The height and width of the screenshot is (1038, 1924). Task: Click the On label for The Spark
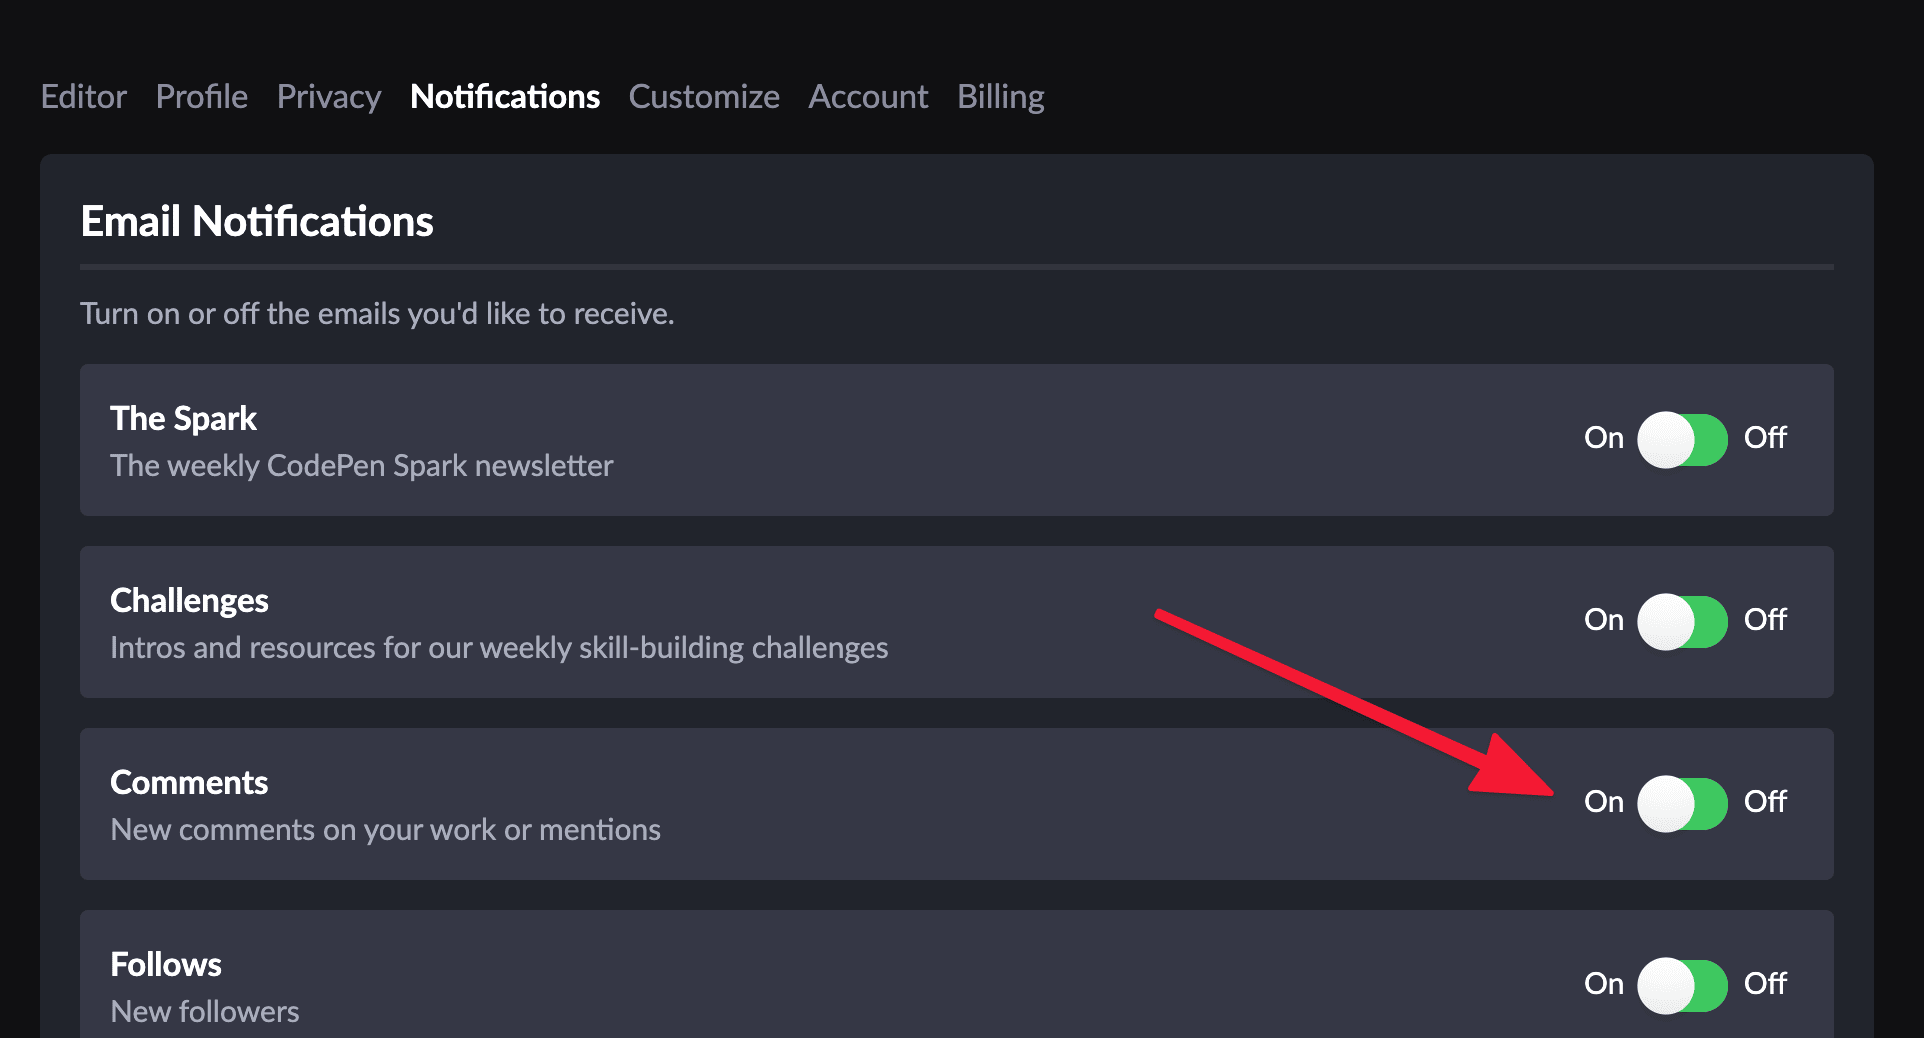coord(1604,438)
